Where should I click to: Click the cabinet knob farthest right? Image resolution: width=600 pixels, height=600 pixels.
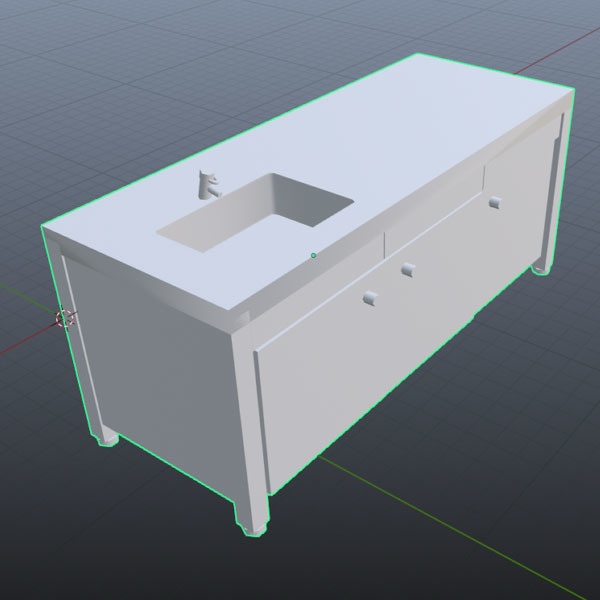pyautogui.click(x=495, y=202)
